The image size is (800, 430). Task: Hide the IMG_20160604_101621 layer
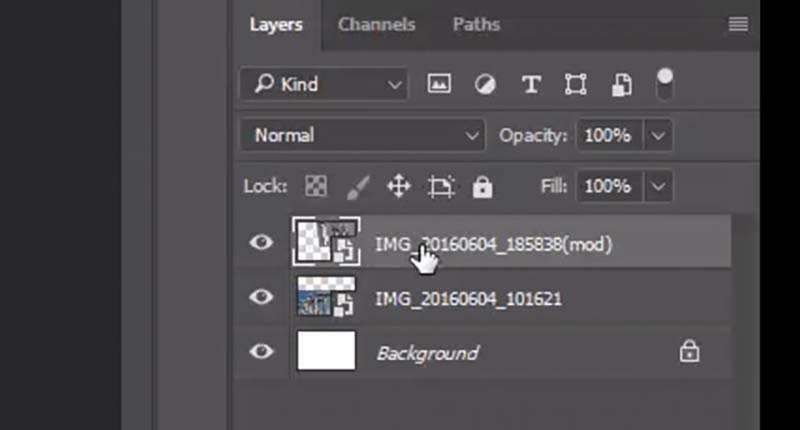(261, 296)
